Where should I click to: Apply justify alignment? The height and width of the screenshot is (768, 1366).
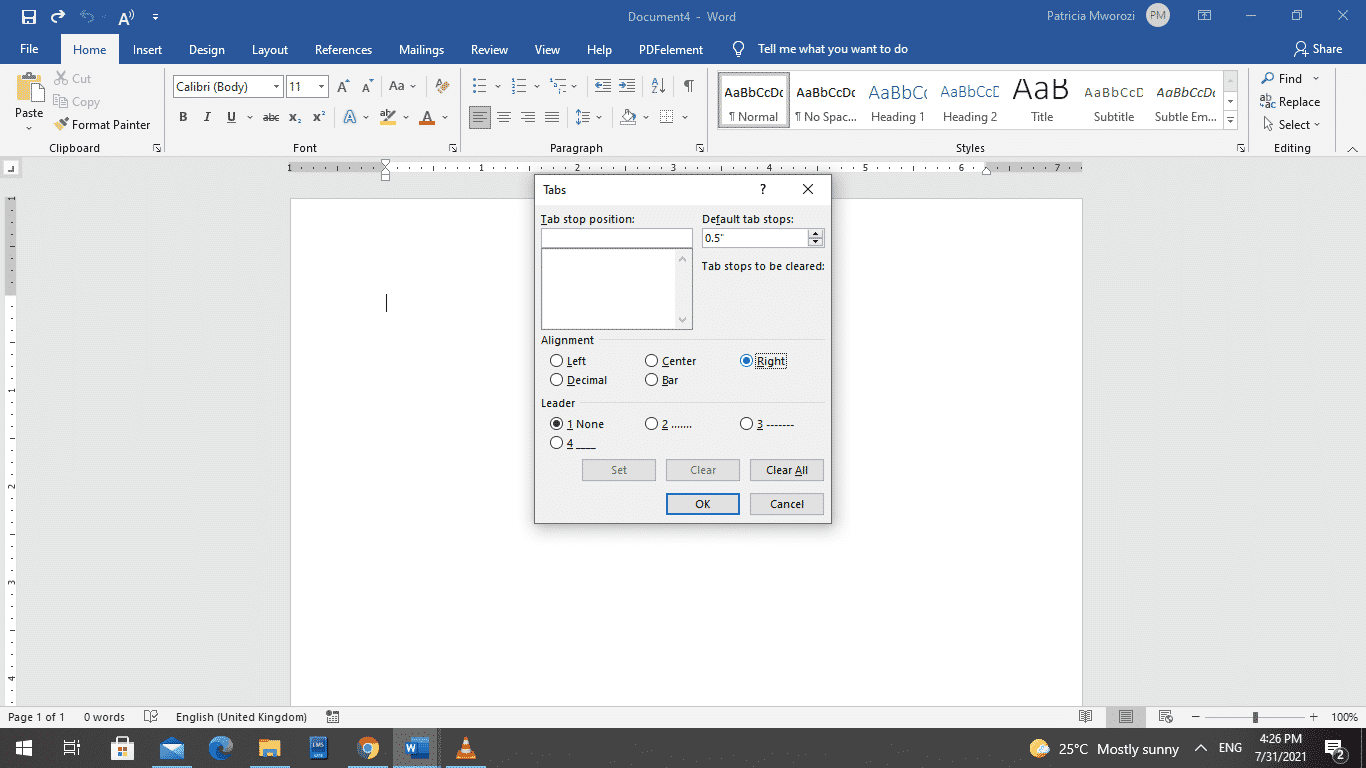(x=552, y=117)
